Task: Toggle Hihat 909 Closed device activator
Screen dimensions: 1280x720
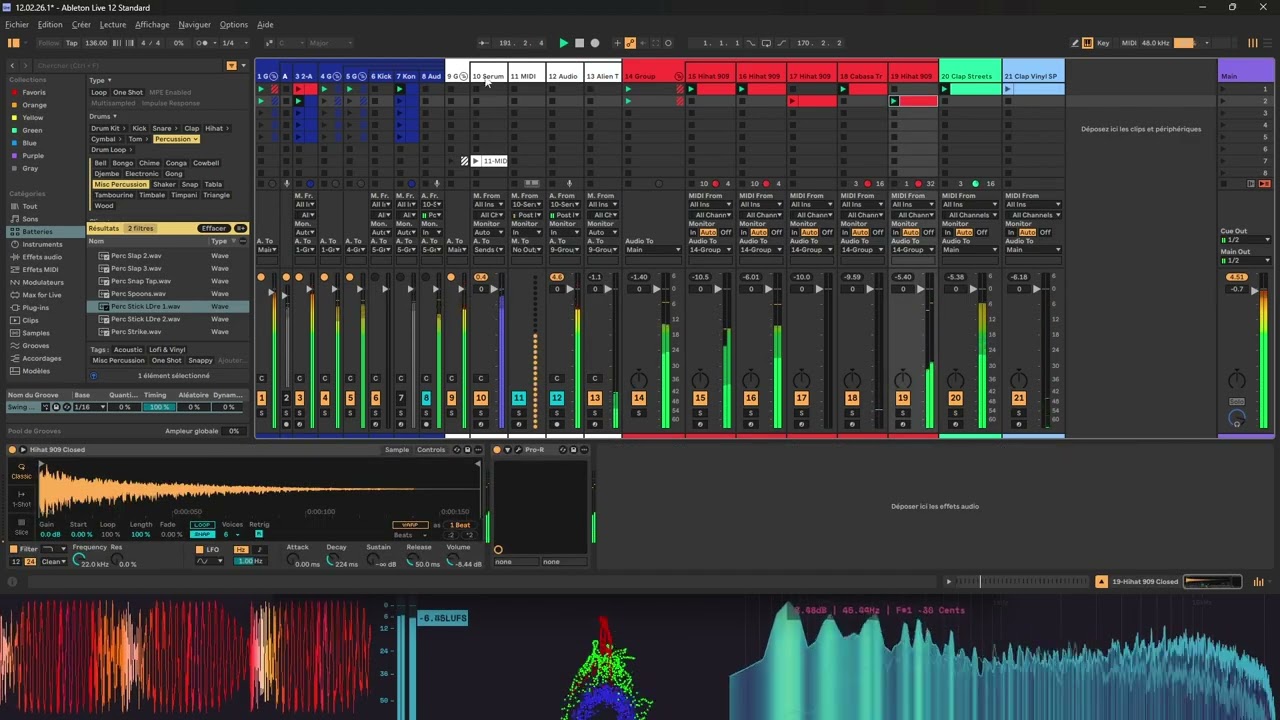Action: 12,450
